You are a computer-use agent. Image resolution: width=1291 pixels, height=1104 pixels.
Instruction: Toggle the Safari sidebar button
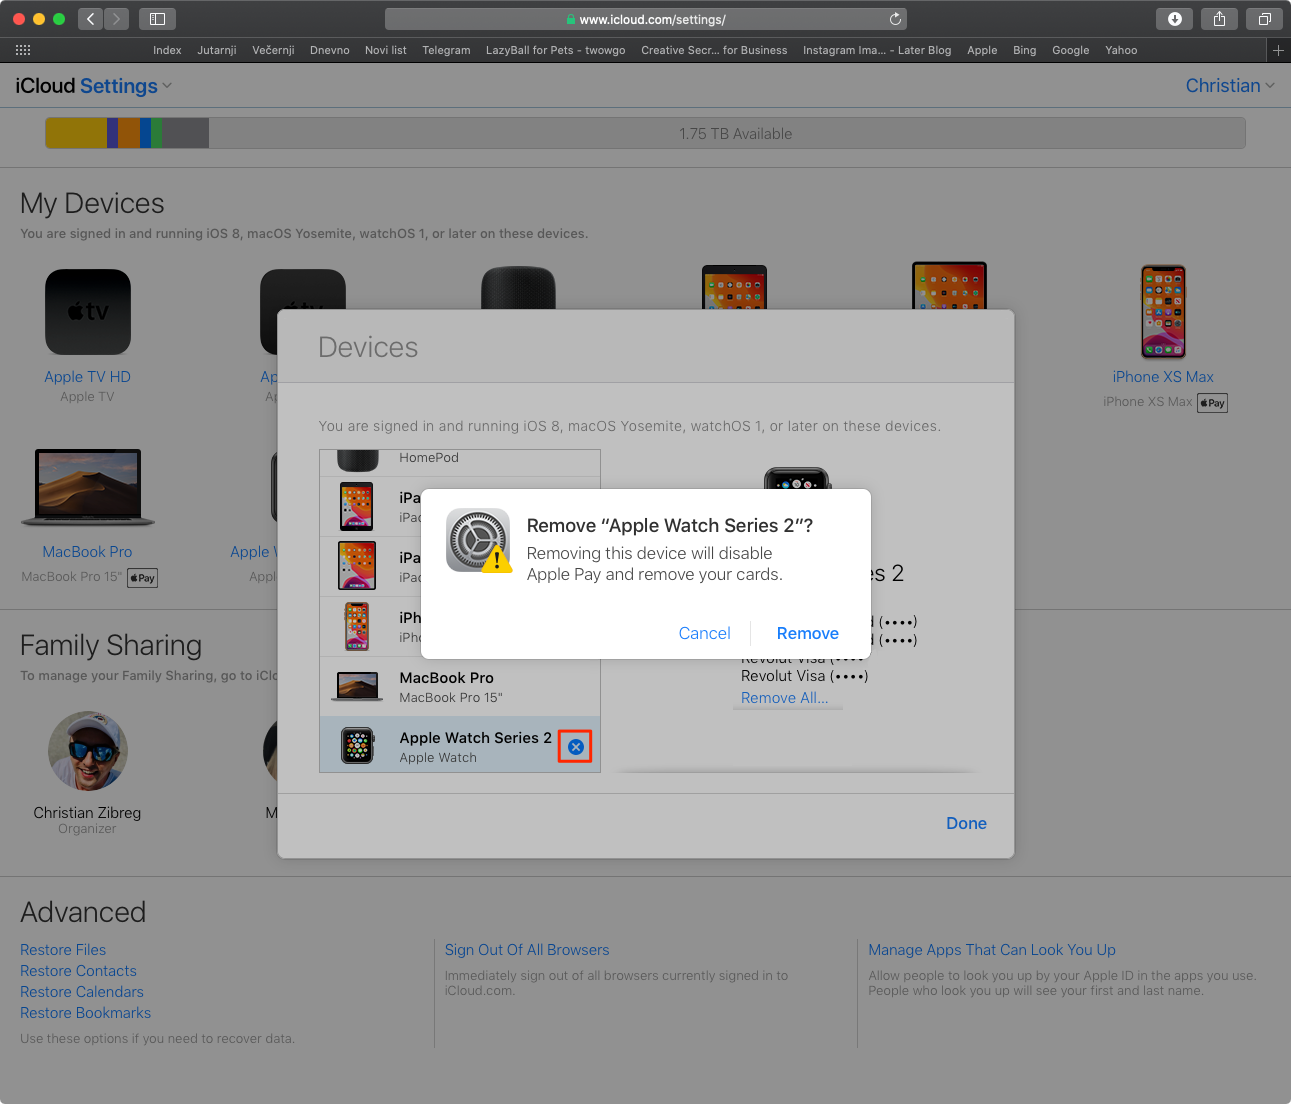[157, 18]
